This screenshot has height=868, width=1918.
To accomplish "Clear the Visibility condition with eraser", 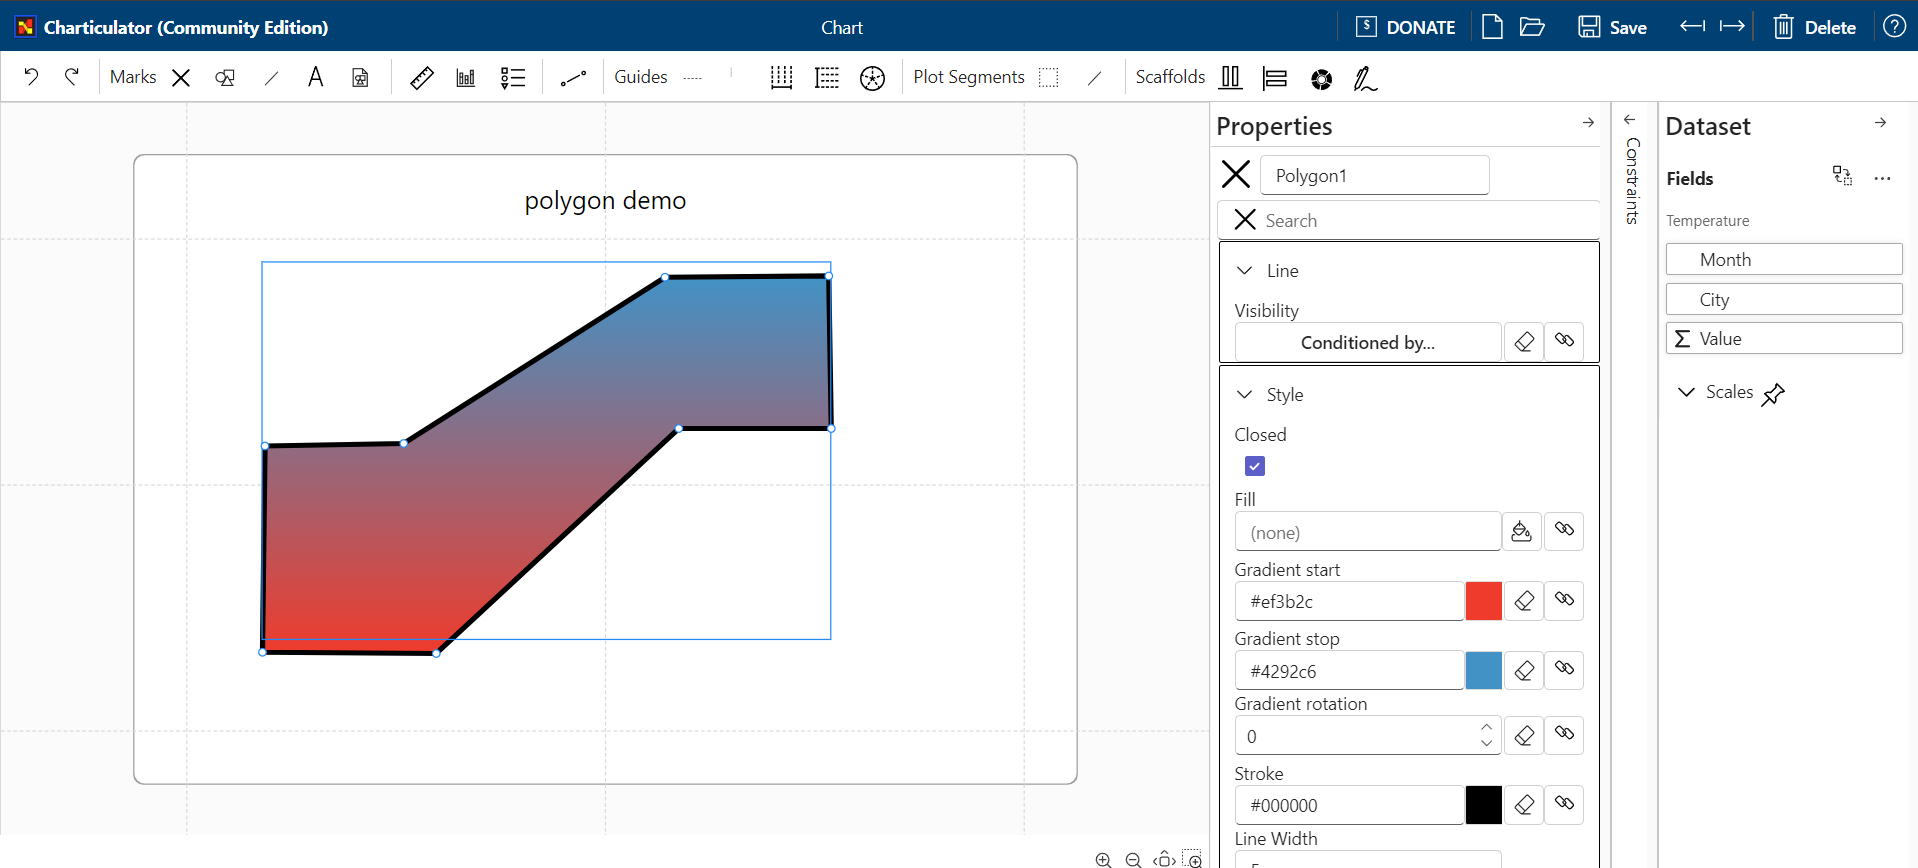I will pyautogui.click(x=1524, y=342).
